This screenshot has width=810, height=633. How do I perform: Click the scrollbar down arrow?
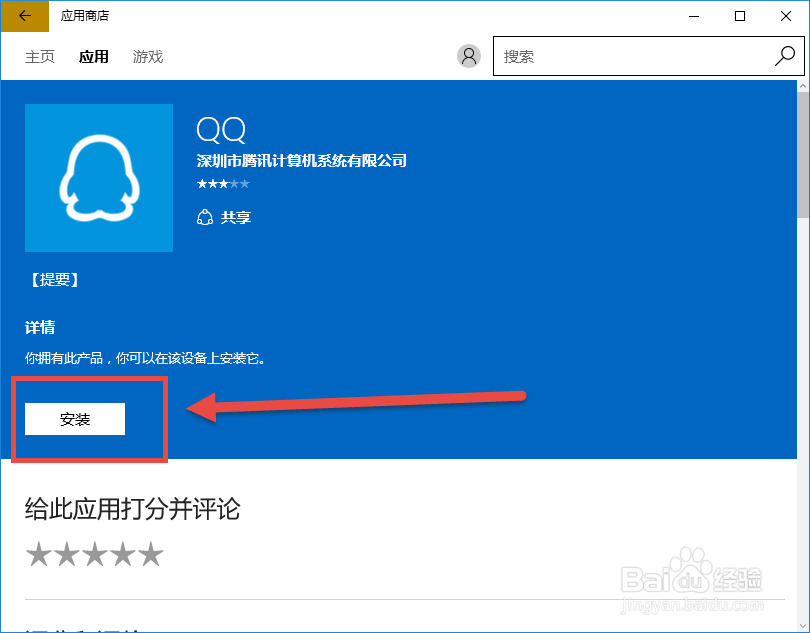click(803, 625)
